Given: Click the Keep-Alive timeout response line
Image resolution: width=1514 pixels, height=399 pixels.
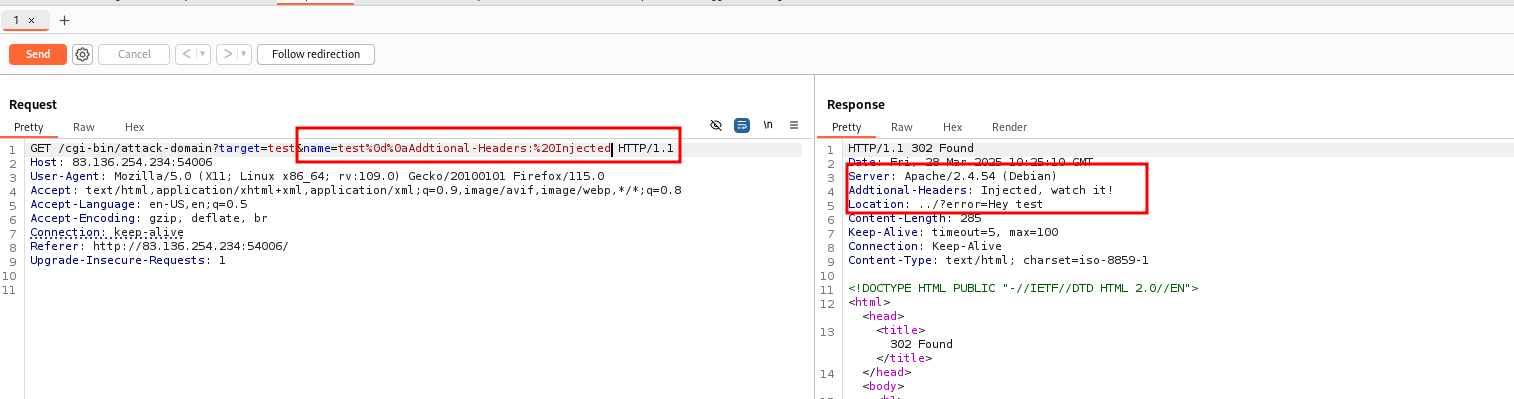Looking at the screenshot, I should (953, 232).
